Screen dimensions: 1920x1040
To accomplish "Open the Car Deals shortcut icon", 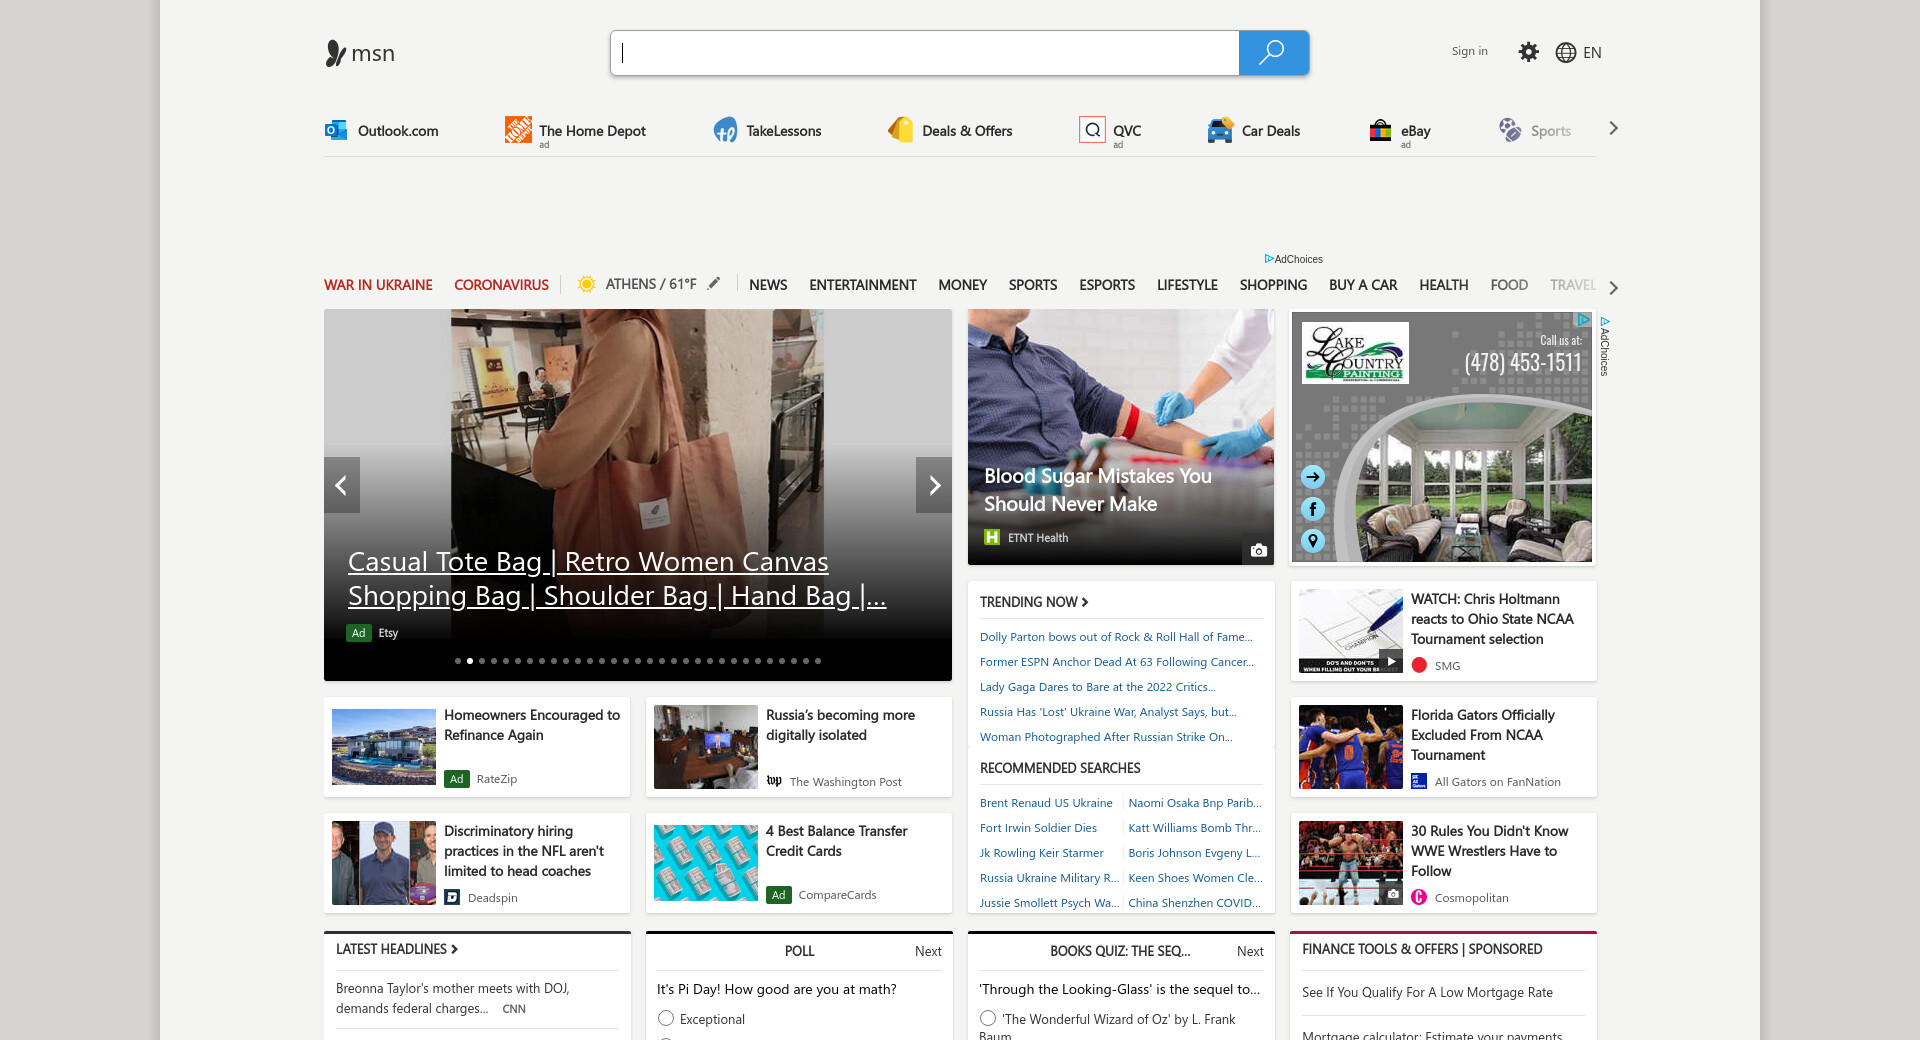I will [1220, 130].
